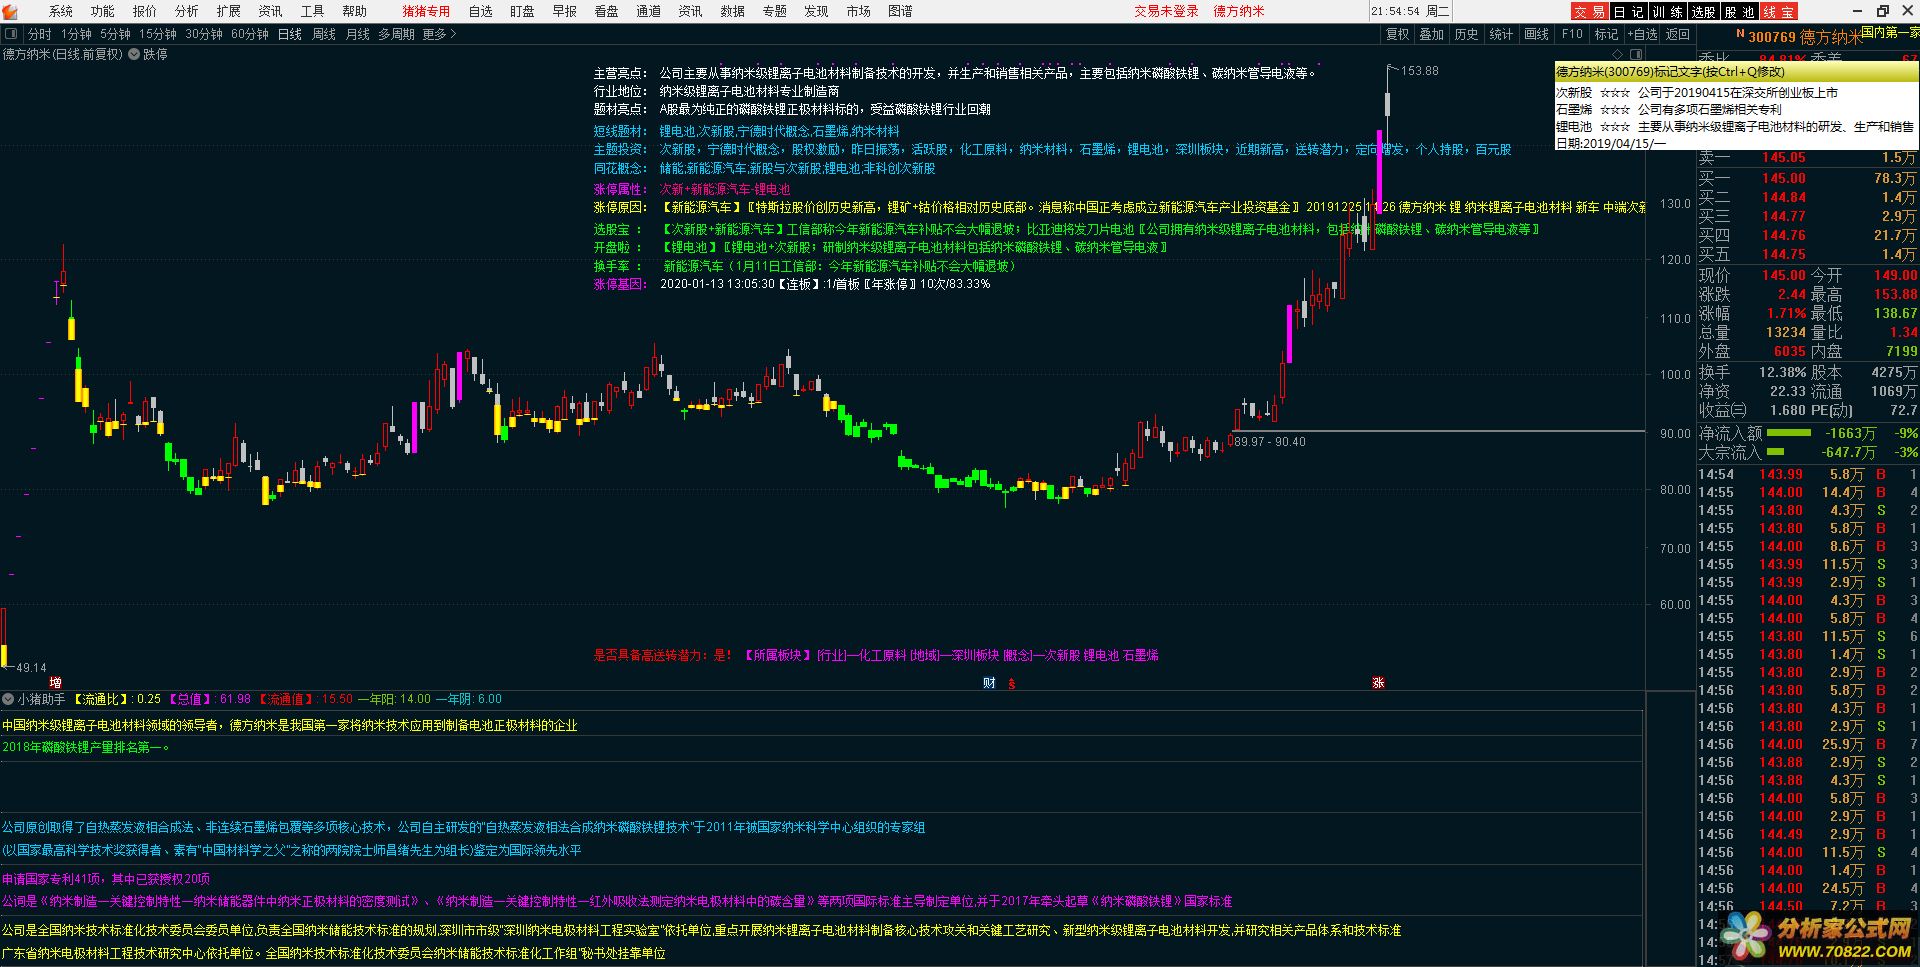Switch to 日线 daily chart tab
The height and width of the screenshot is (967, 1920).
pos(290,34)
